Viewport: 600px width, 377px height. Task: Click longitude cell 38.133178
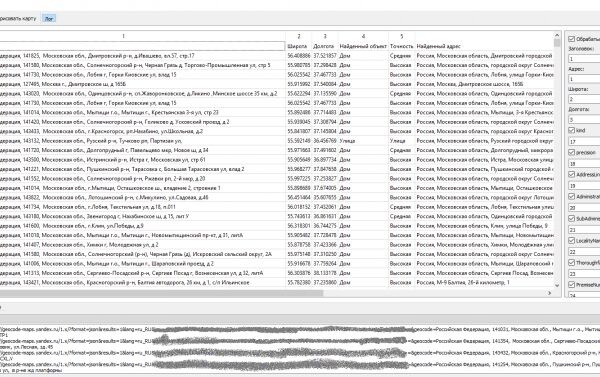(x=325, y=273)
